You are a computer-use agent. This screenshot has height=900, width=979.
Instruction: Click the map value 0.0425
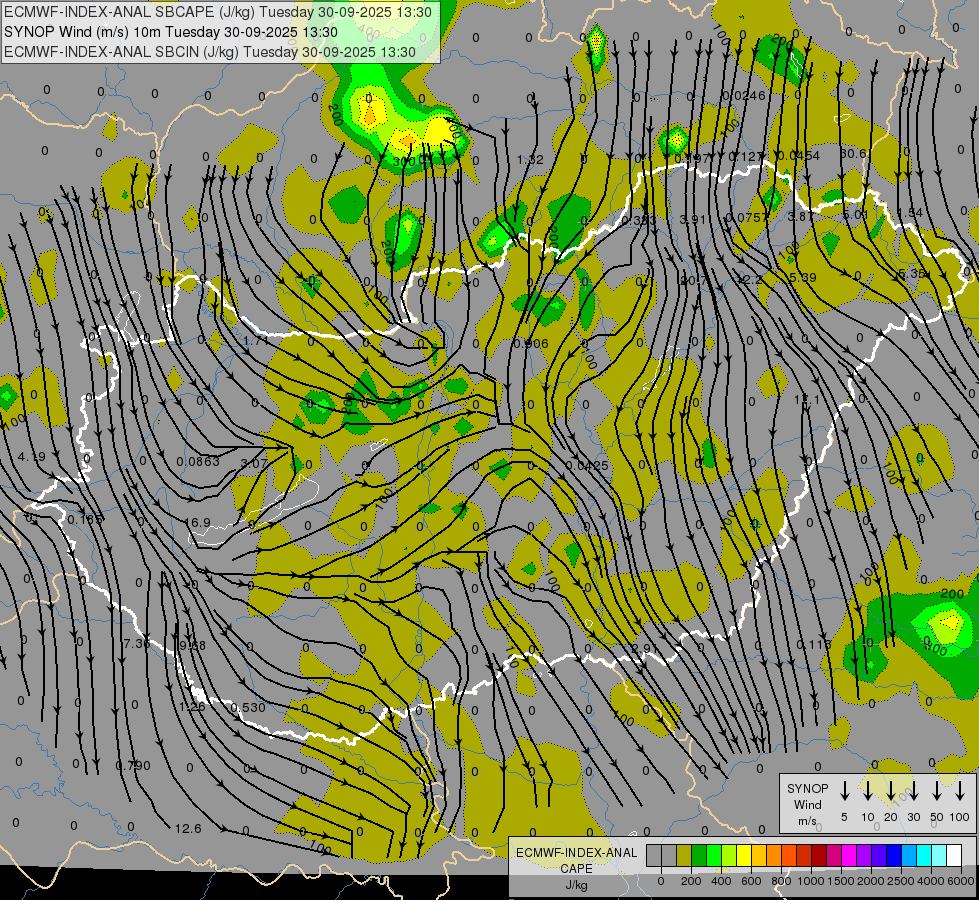pos(587,465)
